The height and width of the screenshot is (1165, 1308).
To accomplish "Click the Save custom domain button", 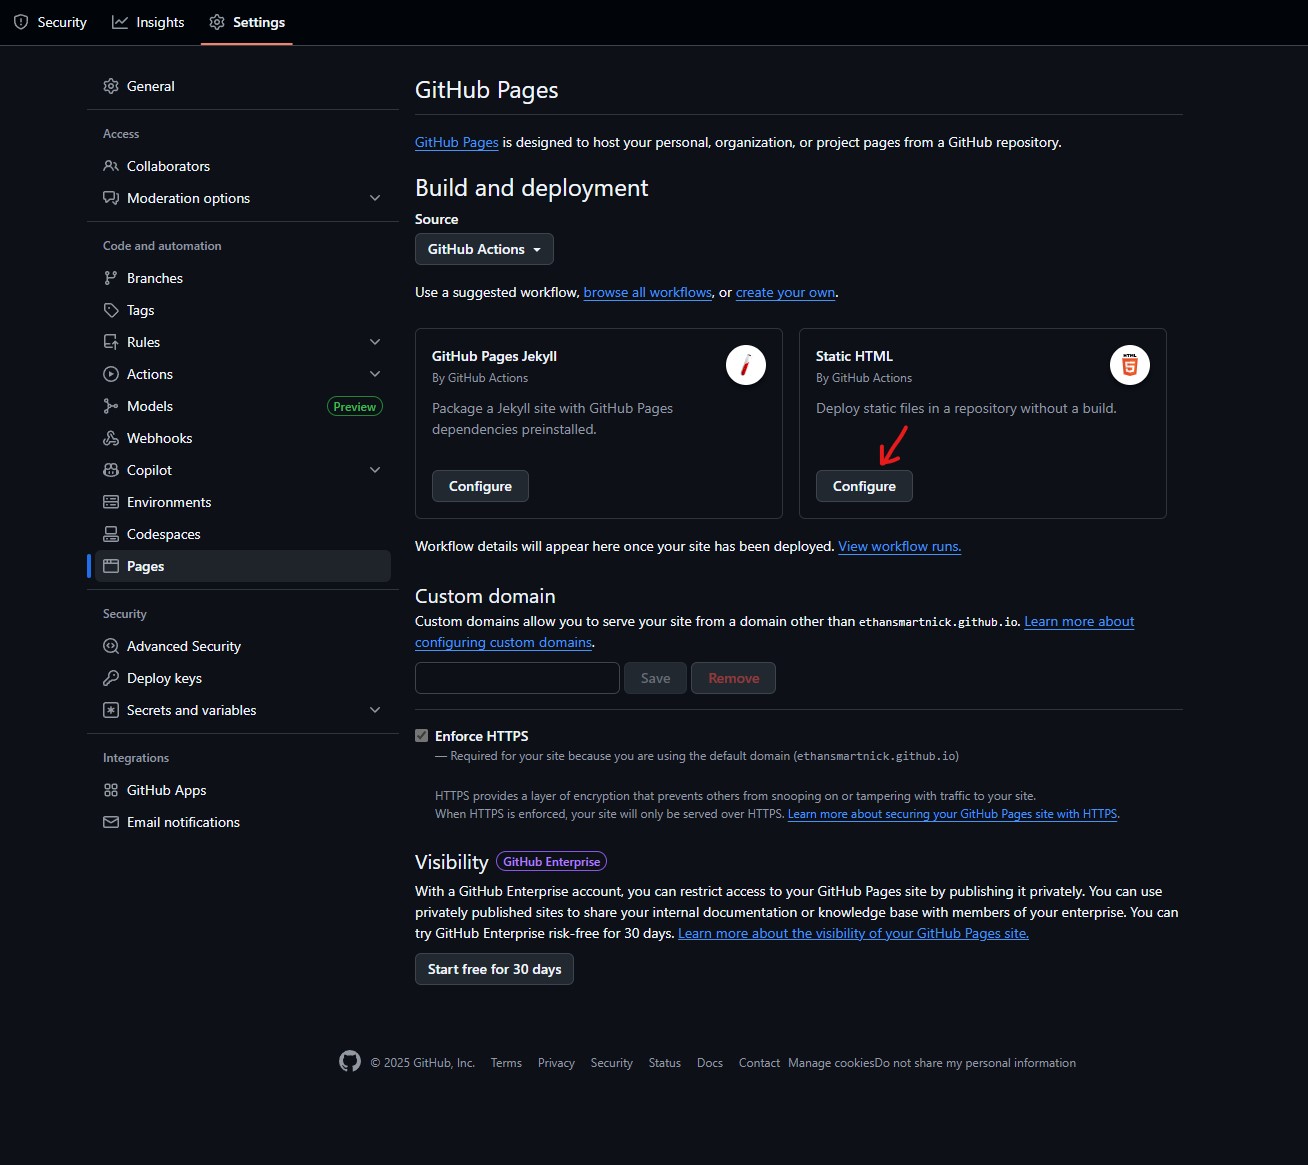I will (x=655, y=678).
